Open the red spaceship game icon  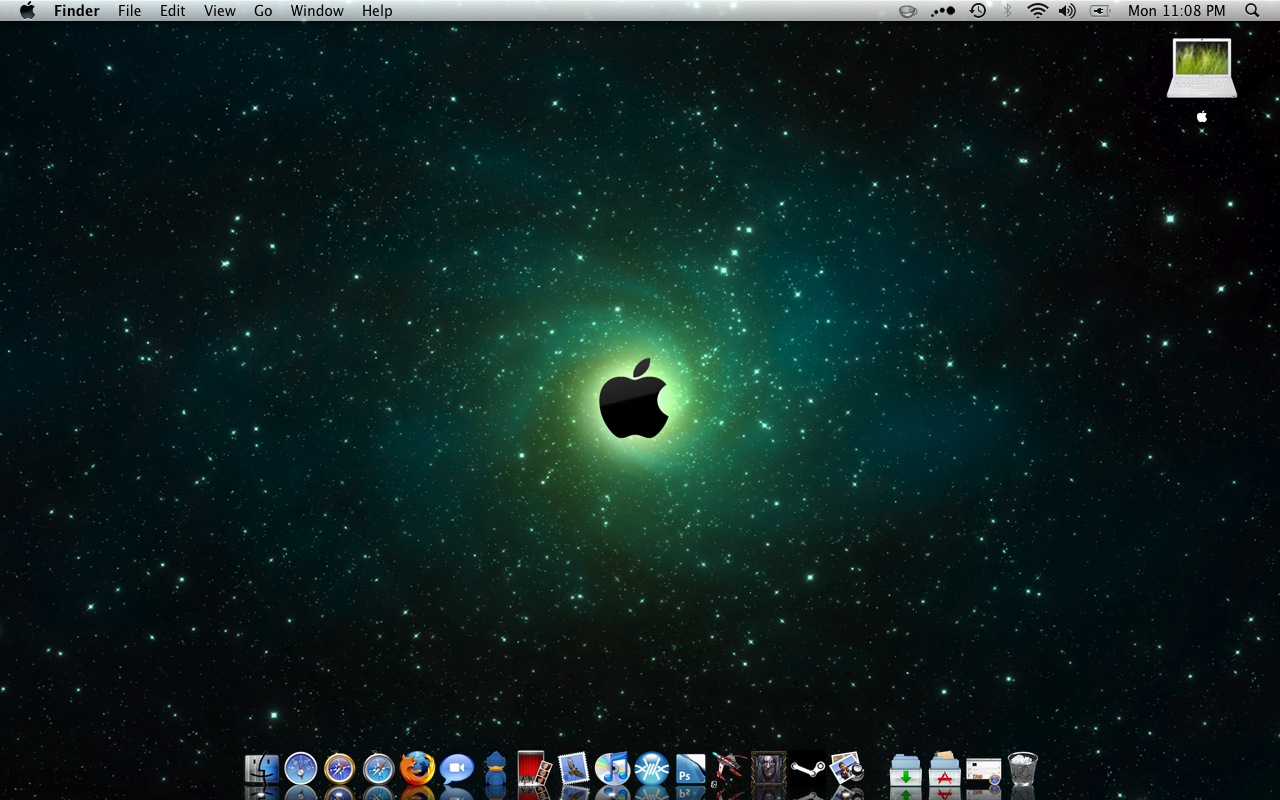730,769
